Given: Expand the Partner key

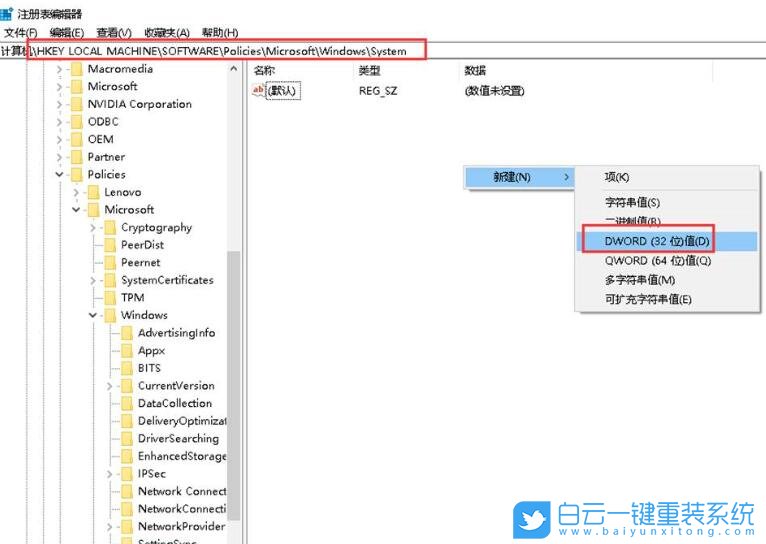Looking at the screenshot, I should pos(59,157).
